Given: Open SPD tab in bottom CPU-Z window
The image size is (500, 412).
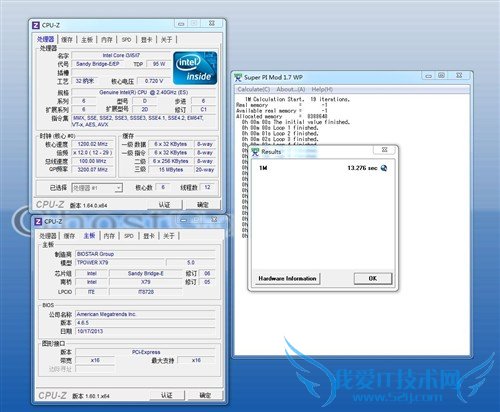Looking at the screenshot, I should click(129, 236).
